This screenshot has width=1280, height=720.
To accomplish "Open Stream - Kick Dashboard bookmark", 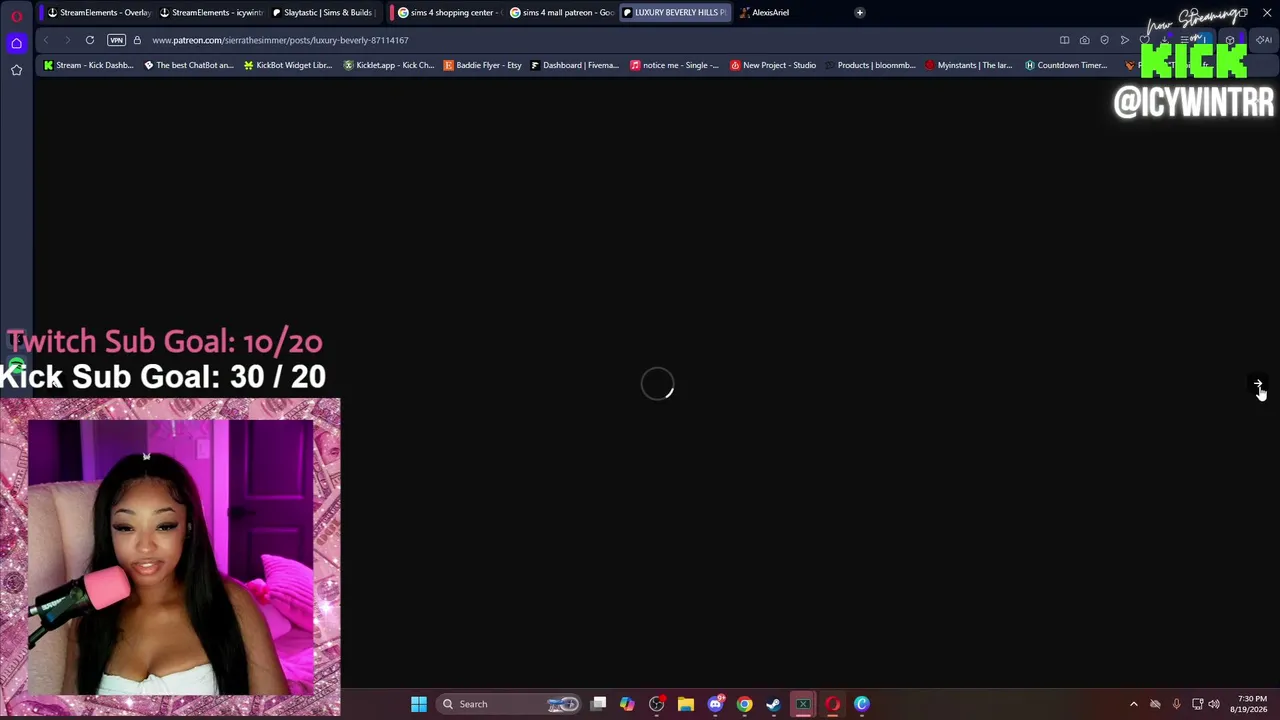I will tap(88, 65).
